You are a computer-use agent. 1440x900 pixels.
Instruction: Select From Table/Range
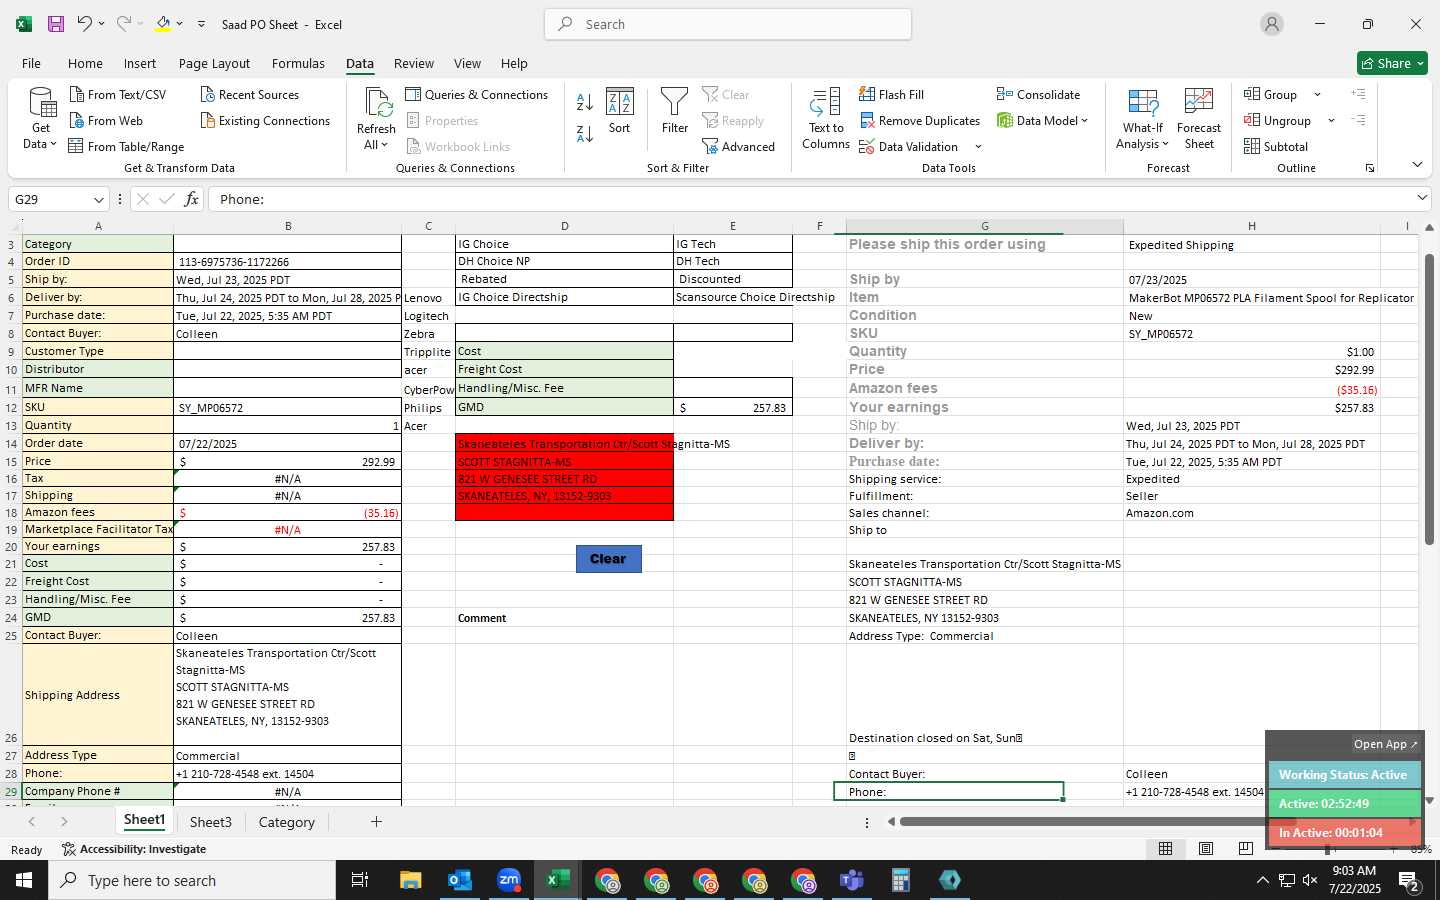click(x=126, y=146)
